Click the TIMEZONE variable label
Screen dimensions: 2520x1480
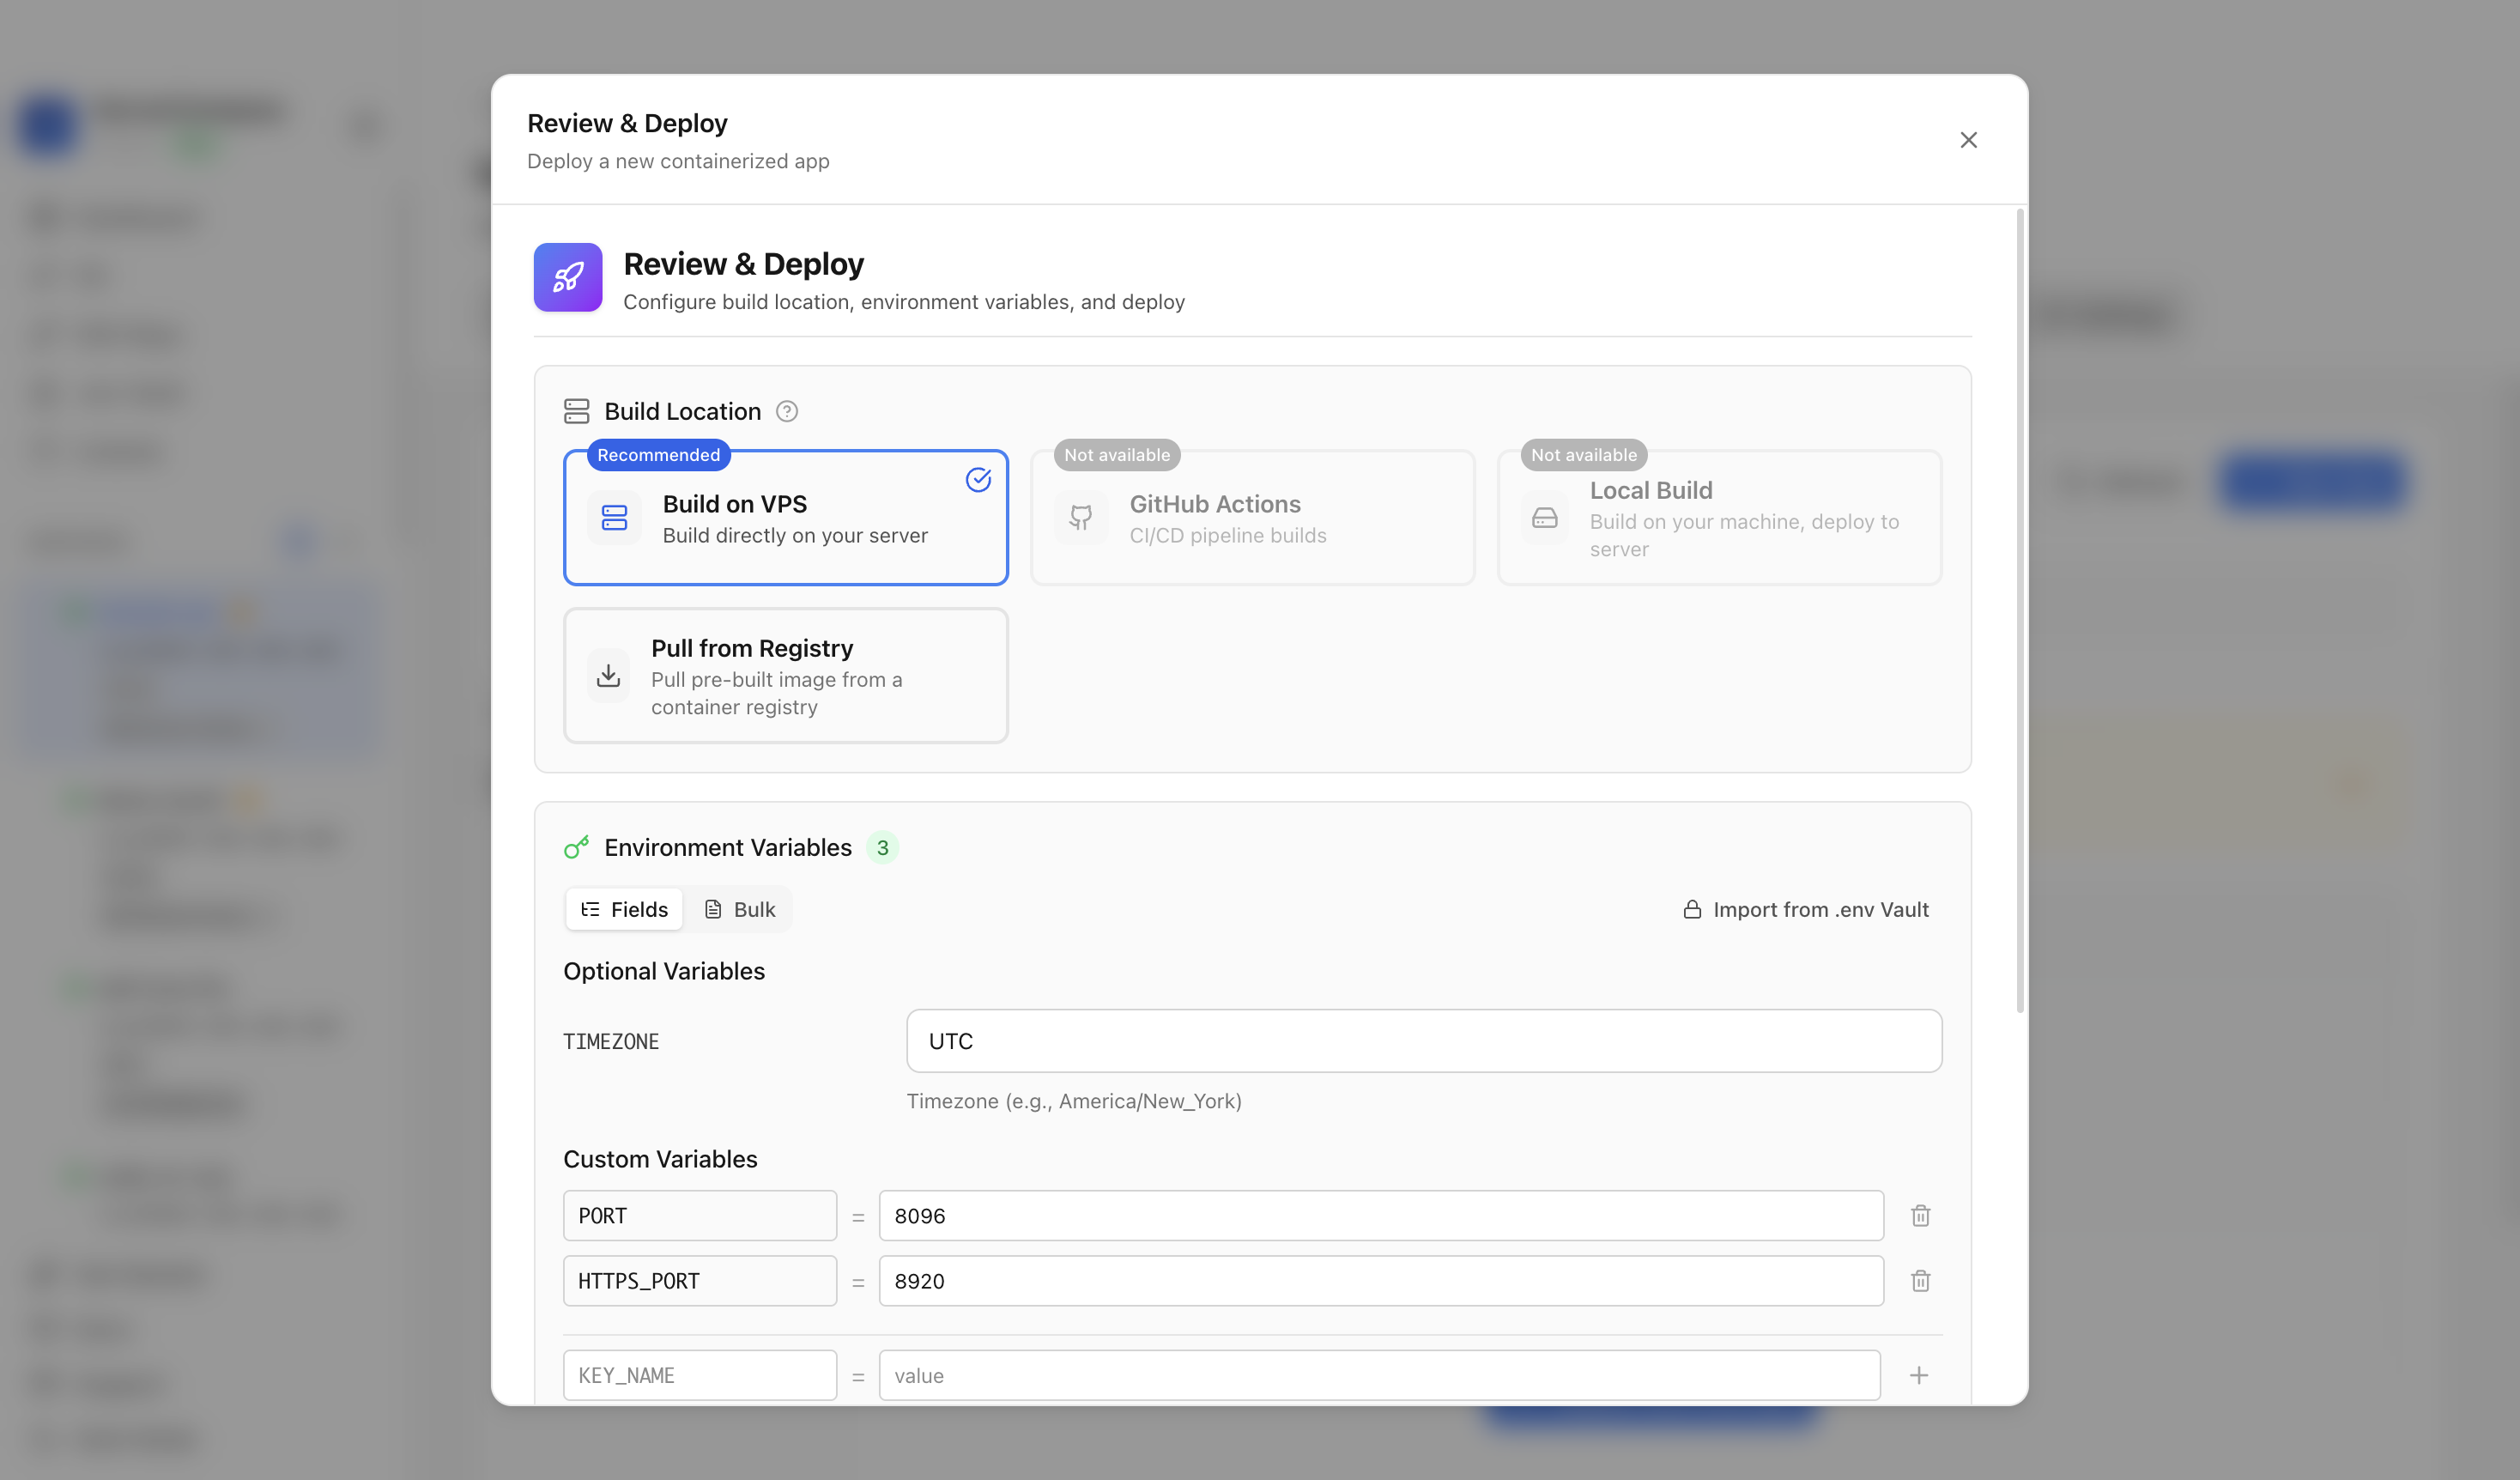click(x=611, y=1041)
